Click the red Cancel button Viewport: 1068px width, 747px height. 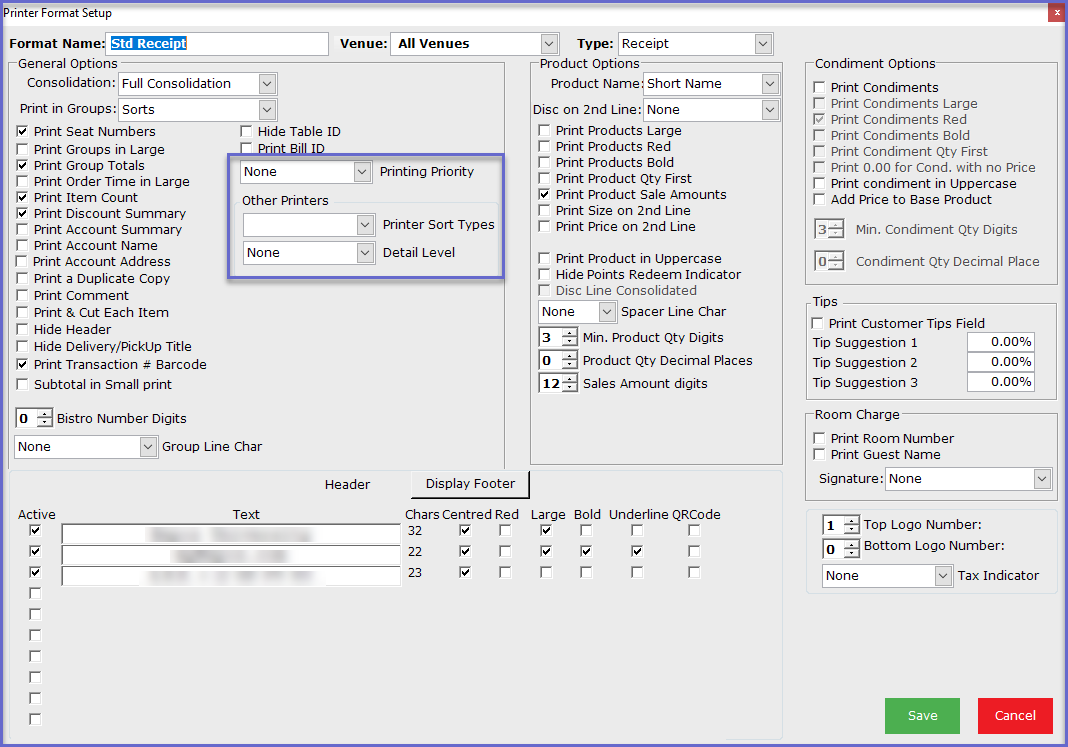click(1015, 716)
